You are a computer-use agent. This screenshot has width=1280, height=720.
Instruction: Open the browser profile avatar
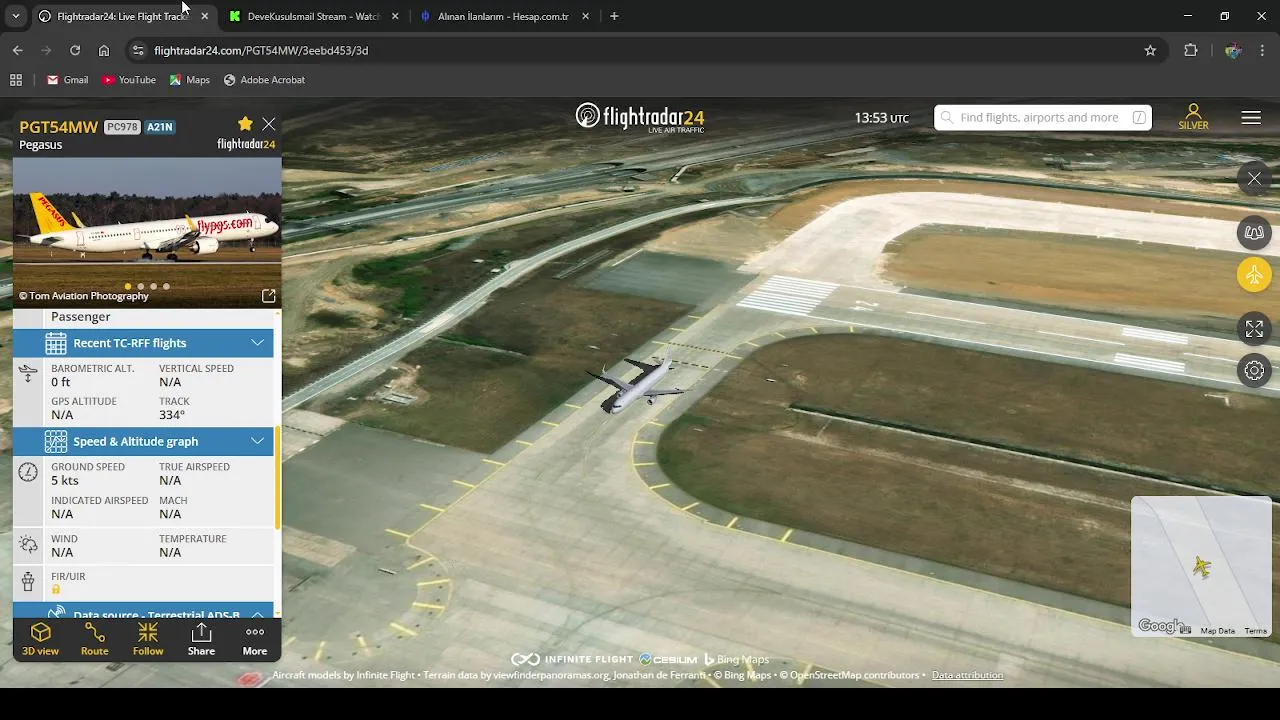(x=1233, y=50)
